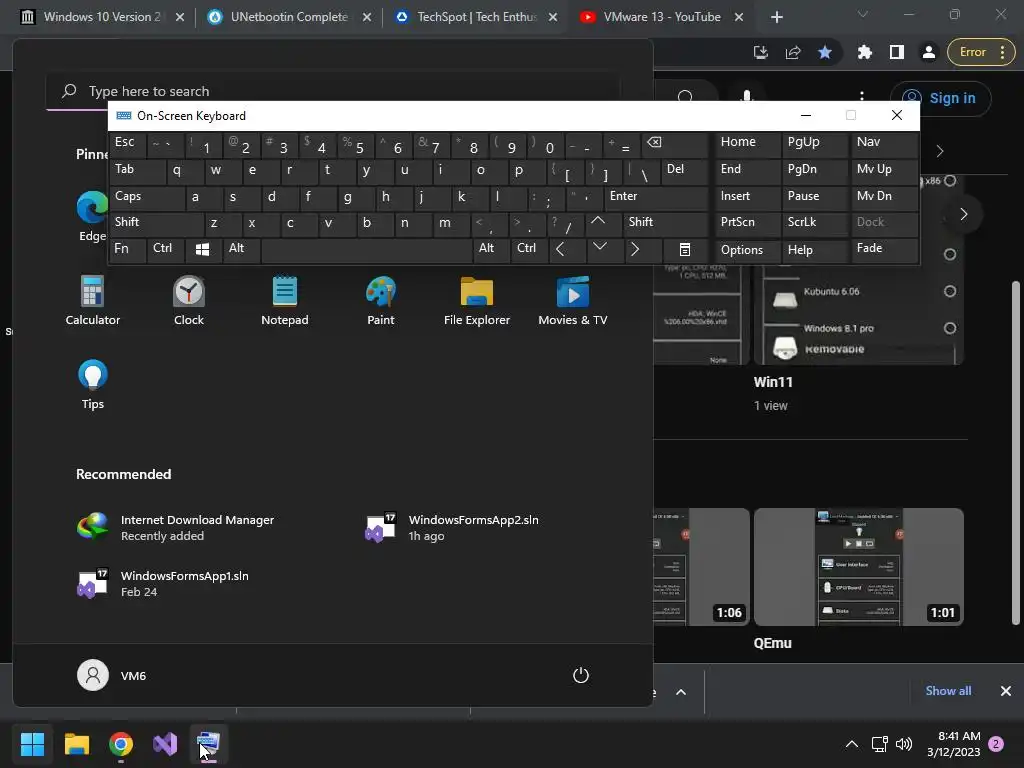Toggle the left Ctrl key

tap(165, 249)
